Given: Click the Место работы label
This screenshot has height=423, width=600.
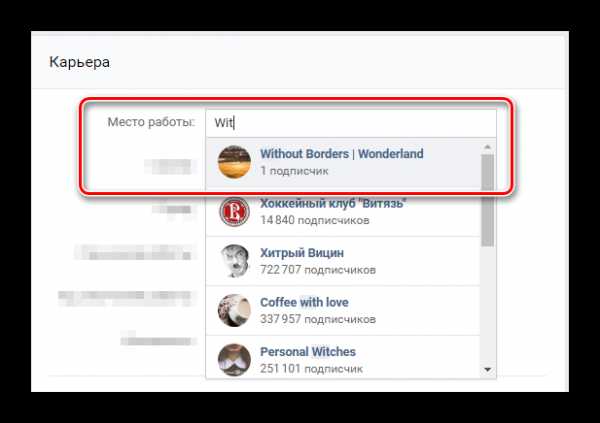Looking at the screenshot, I should point(151,122).
